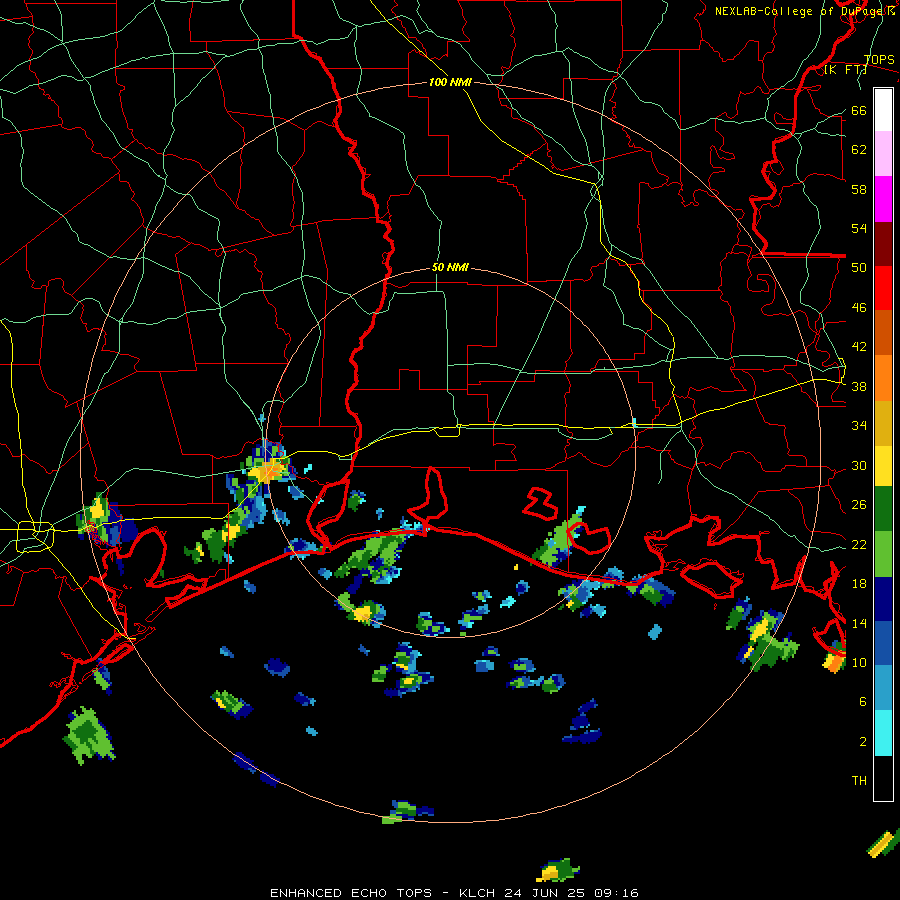Click the legend value 30
This screenshot has width=900, height=900.
pos(859,465)
